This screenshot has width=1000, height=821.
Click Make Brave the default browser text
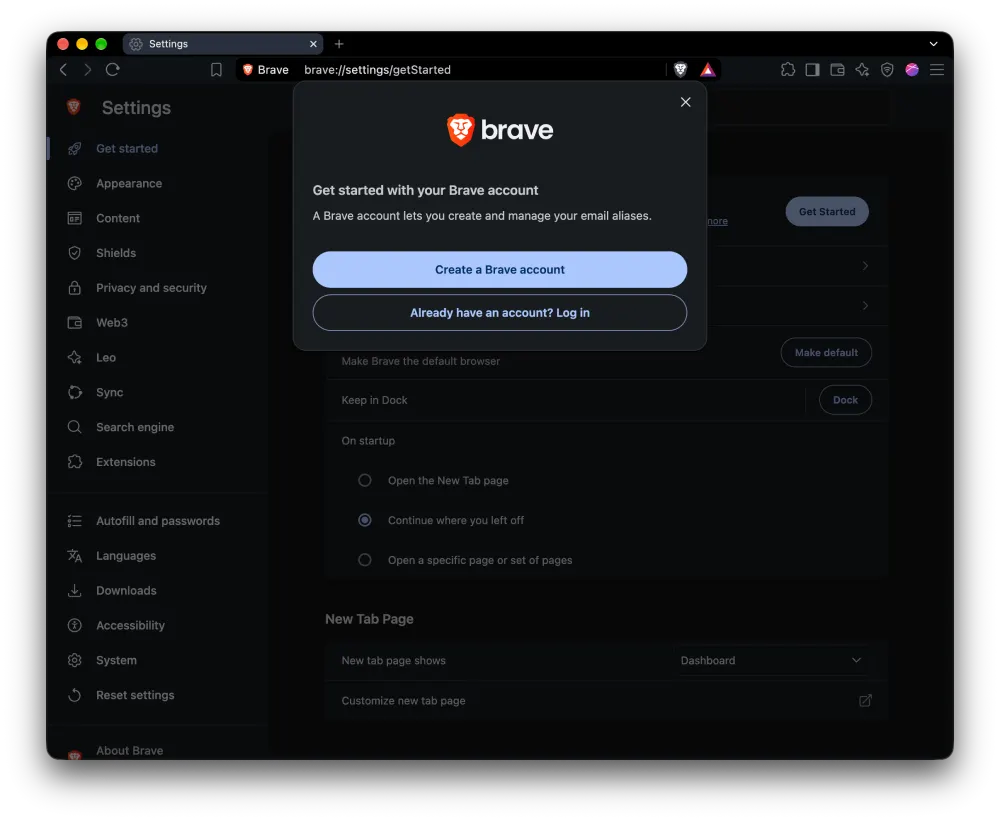point(420,361)
